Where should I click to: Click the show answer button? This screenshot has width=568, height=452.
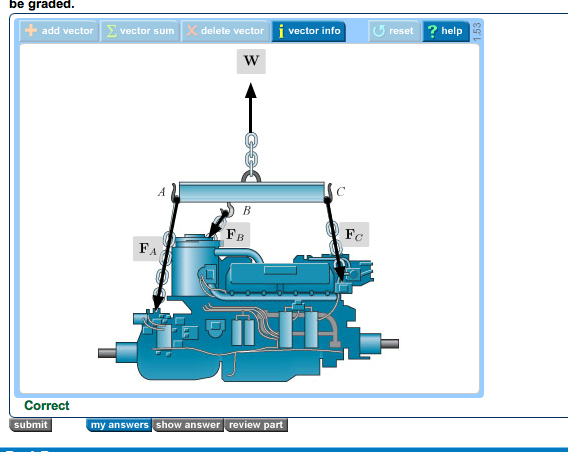pos(188,424)
